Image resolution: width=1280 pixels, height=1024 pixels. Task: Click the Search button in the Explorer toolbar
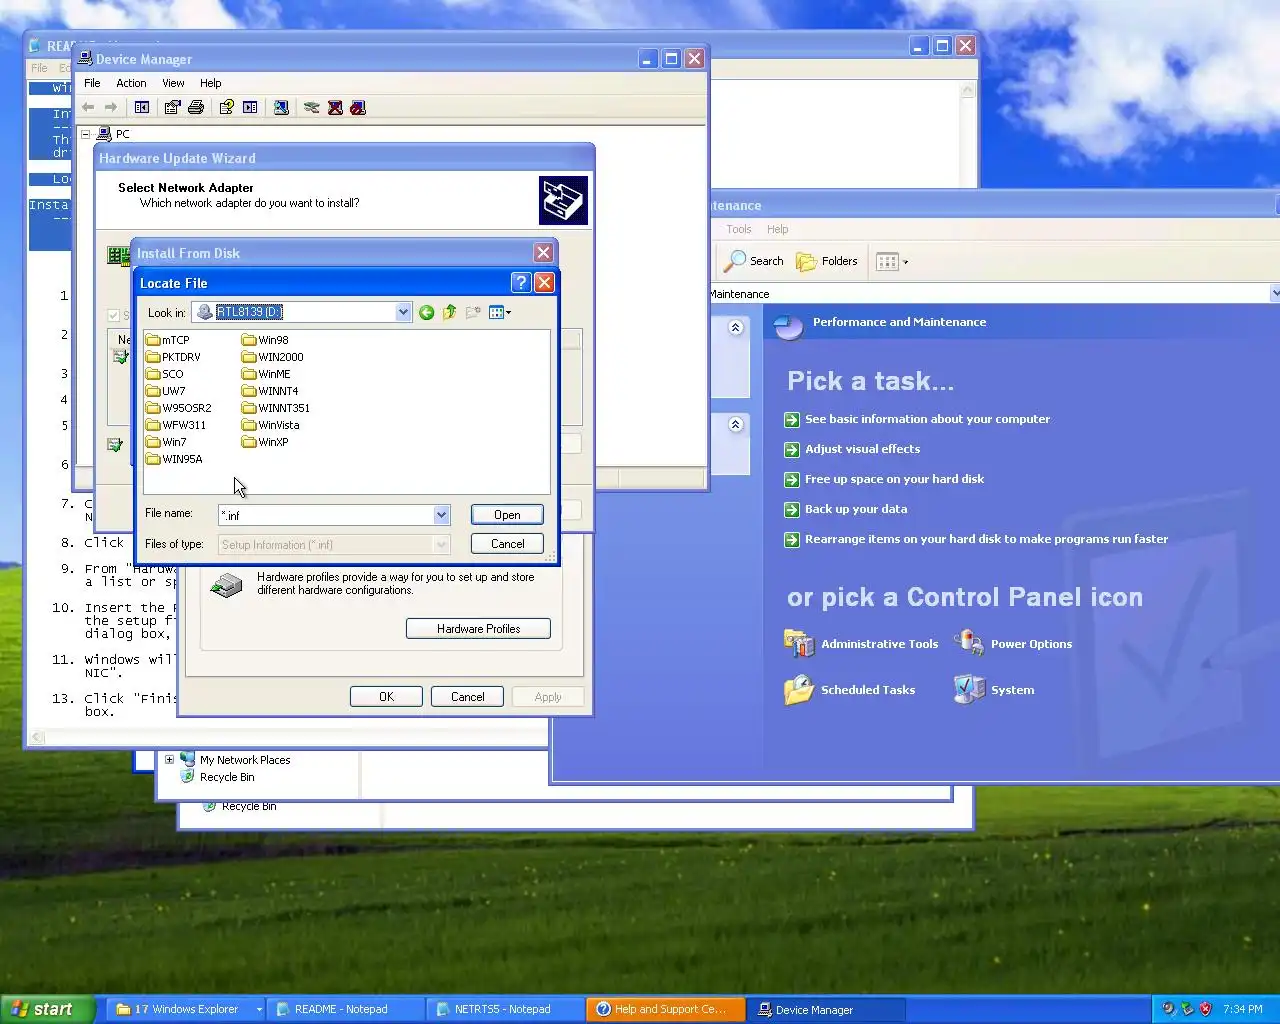[754, 262]
